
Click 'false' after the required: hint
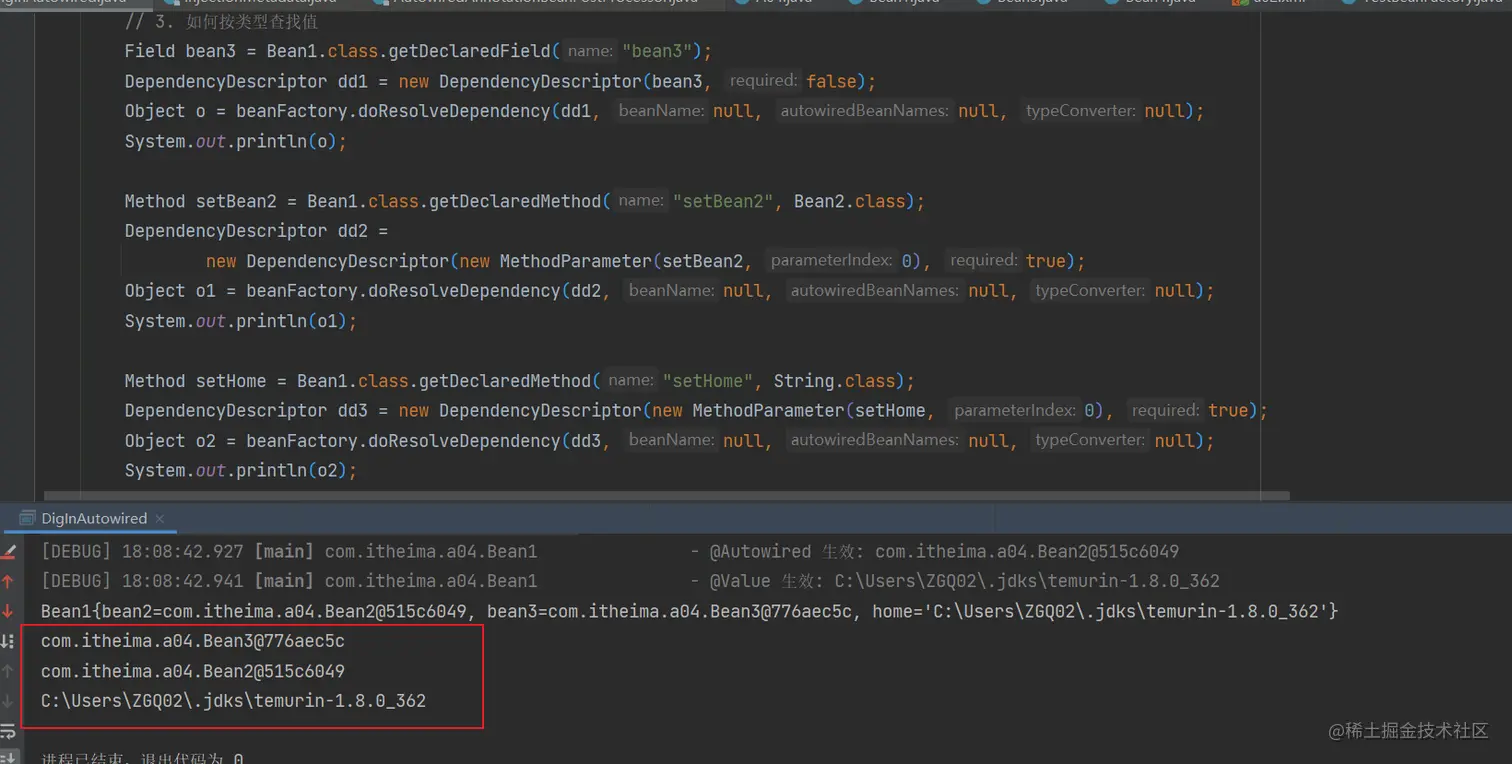832,81
